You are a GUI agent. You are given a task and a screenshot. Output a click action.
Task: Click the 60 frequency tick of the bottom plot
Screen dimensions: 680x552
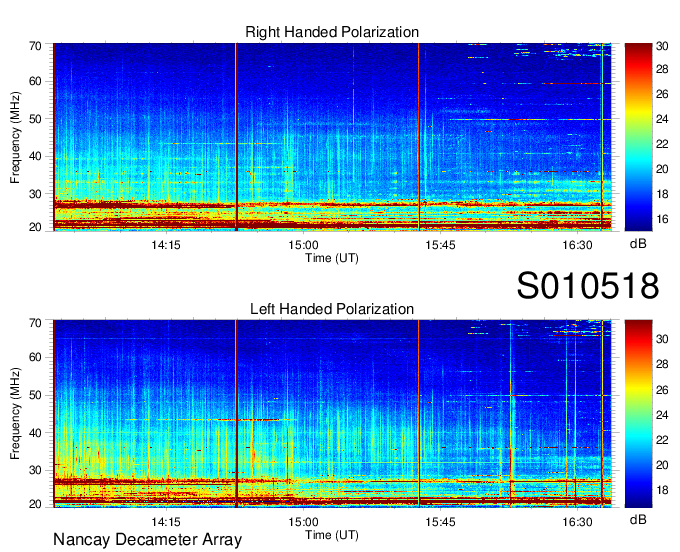35,357
